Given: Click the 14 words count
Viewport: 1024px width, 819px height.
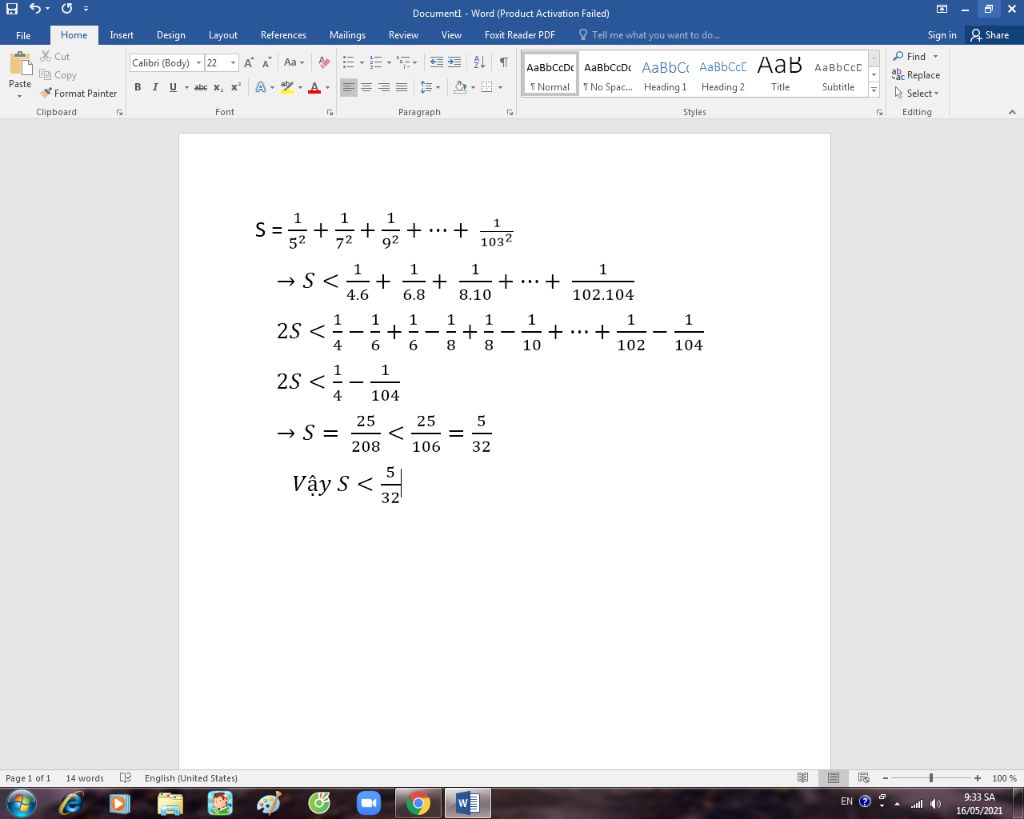Looking at the screenshot, I should (84, 778).
